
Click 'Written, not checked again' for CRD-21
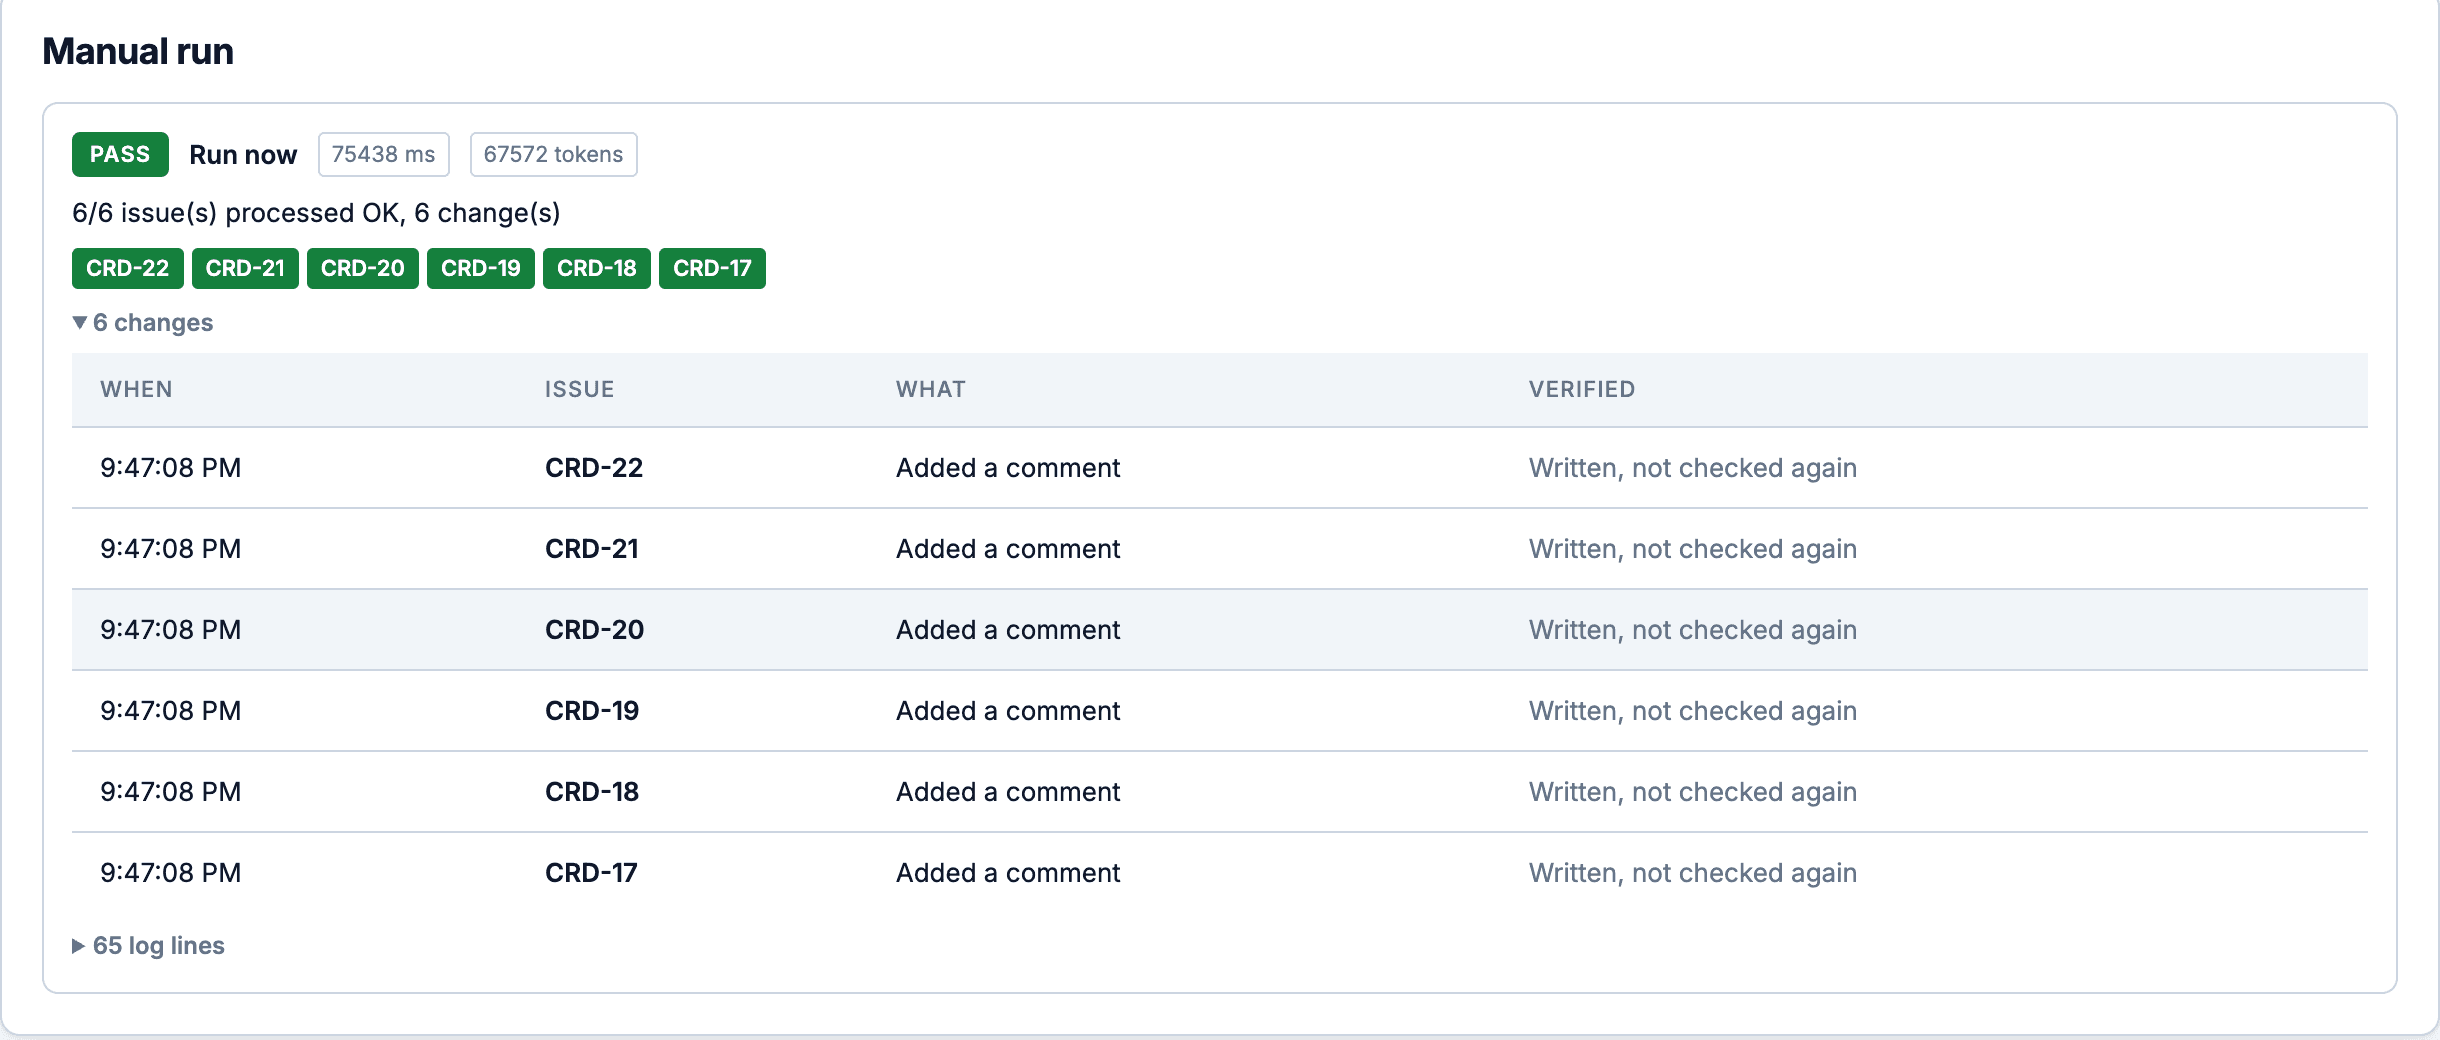coord(1693,549)
